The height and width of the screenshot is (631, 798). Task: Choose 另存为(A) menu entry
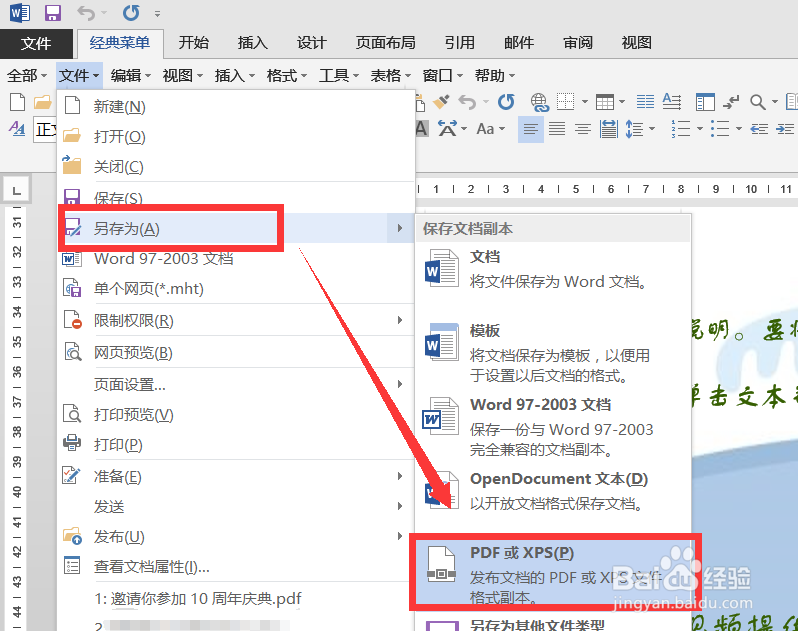pos(236,228)
